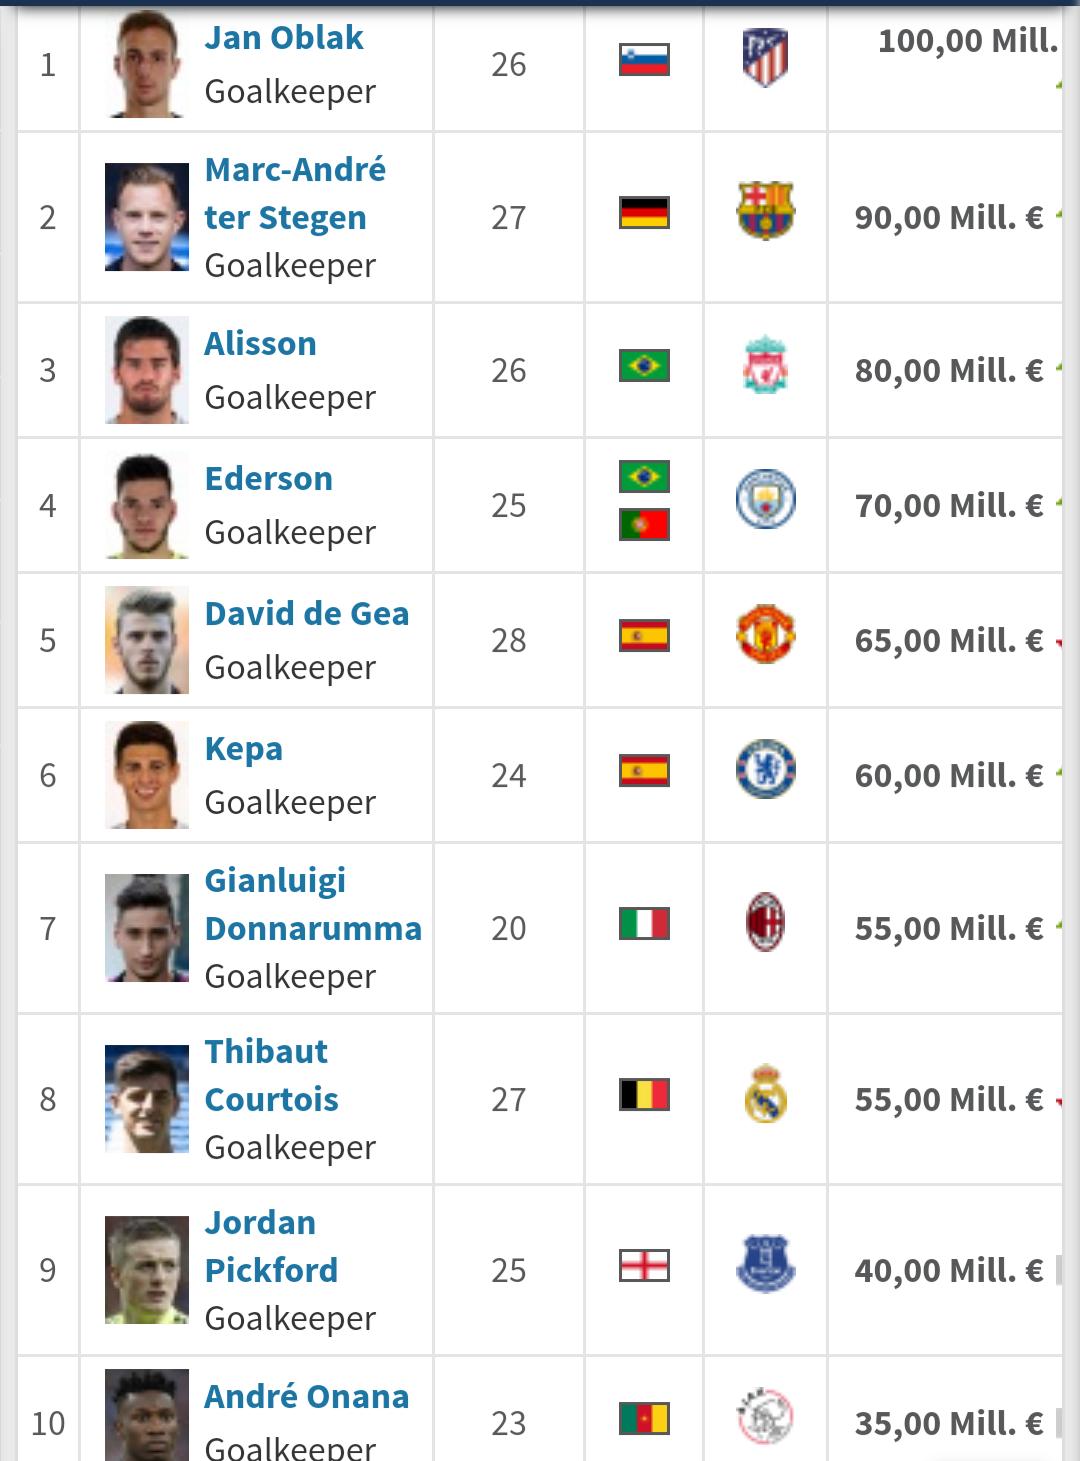Click the Slovenia flag icon
Viewport: 1080px width, 1461px height.
pos(644,60)
